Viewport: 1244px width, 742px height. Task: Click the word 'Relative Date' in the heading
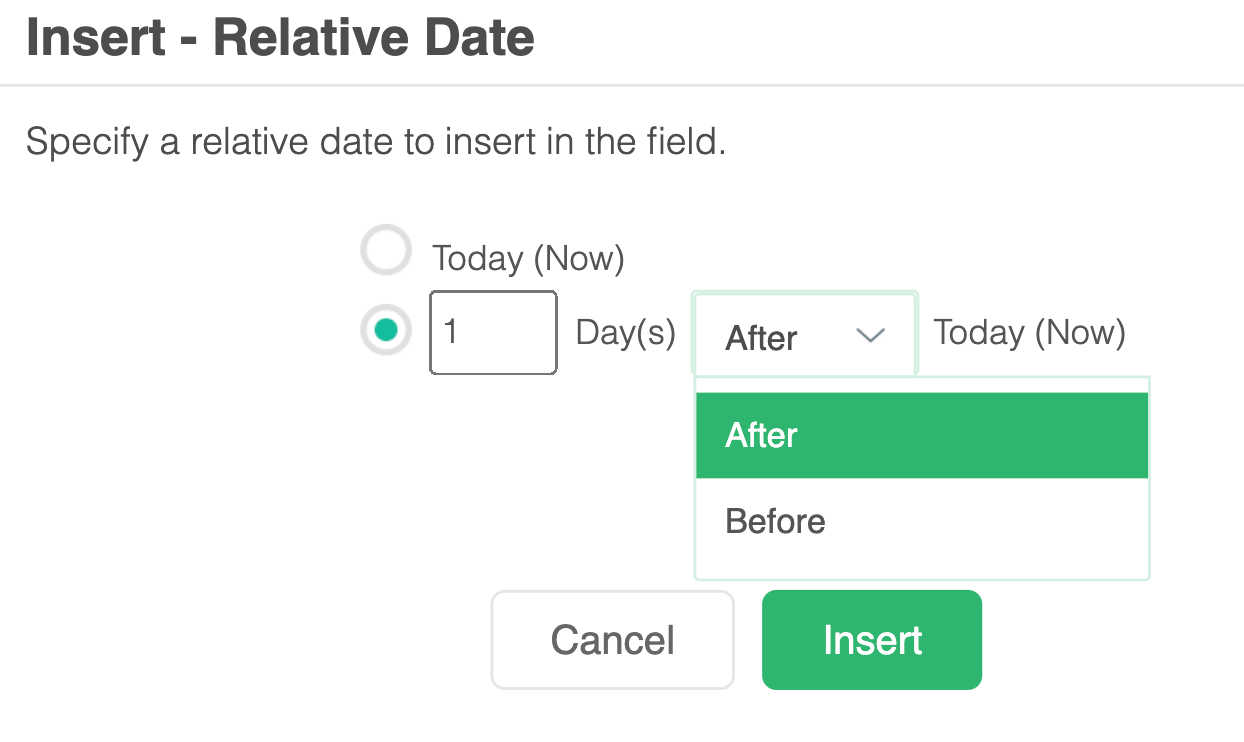coord(374,38)
